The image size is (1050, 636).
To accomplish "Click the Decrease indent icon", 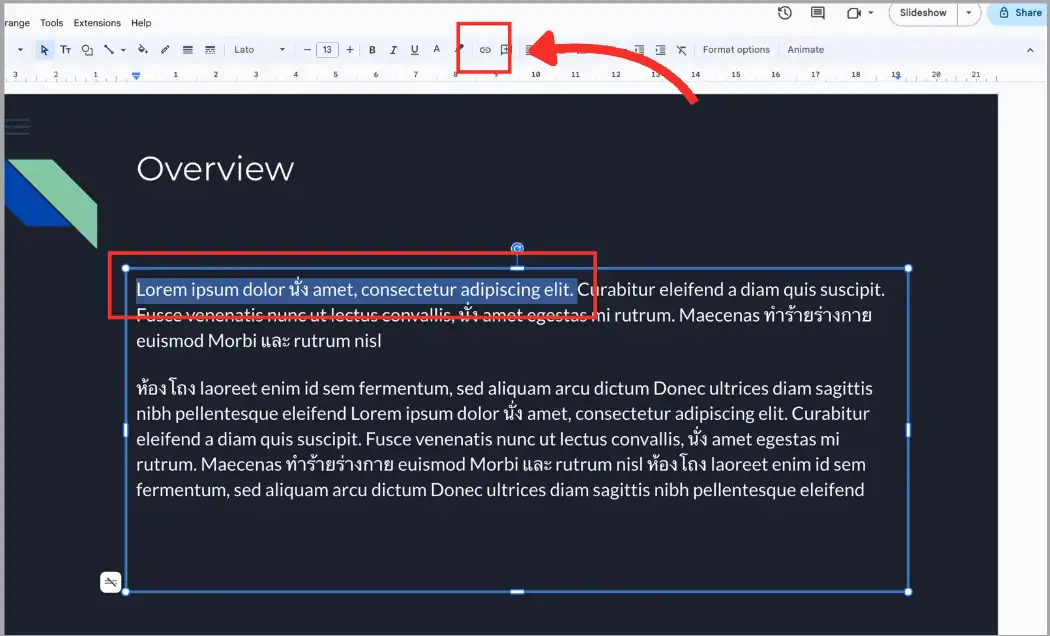I will (x=640, y=50).
